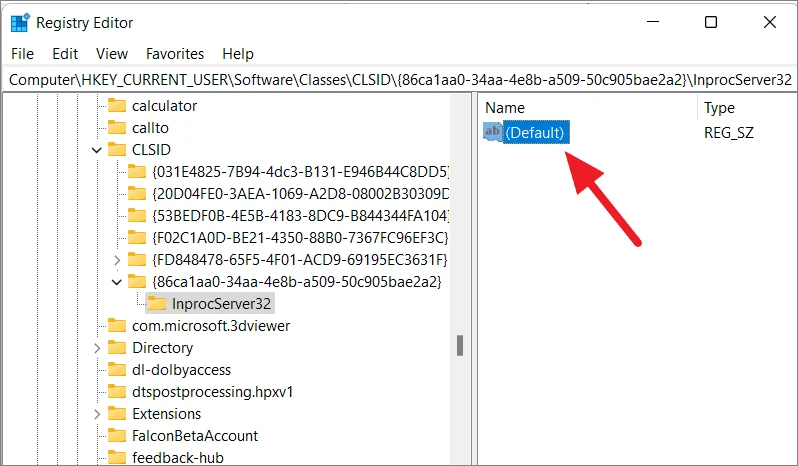798x466 pixels.
Task: Collapse the {86ca1aa0-34aa-4e8b key
Action: [117, 282]
